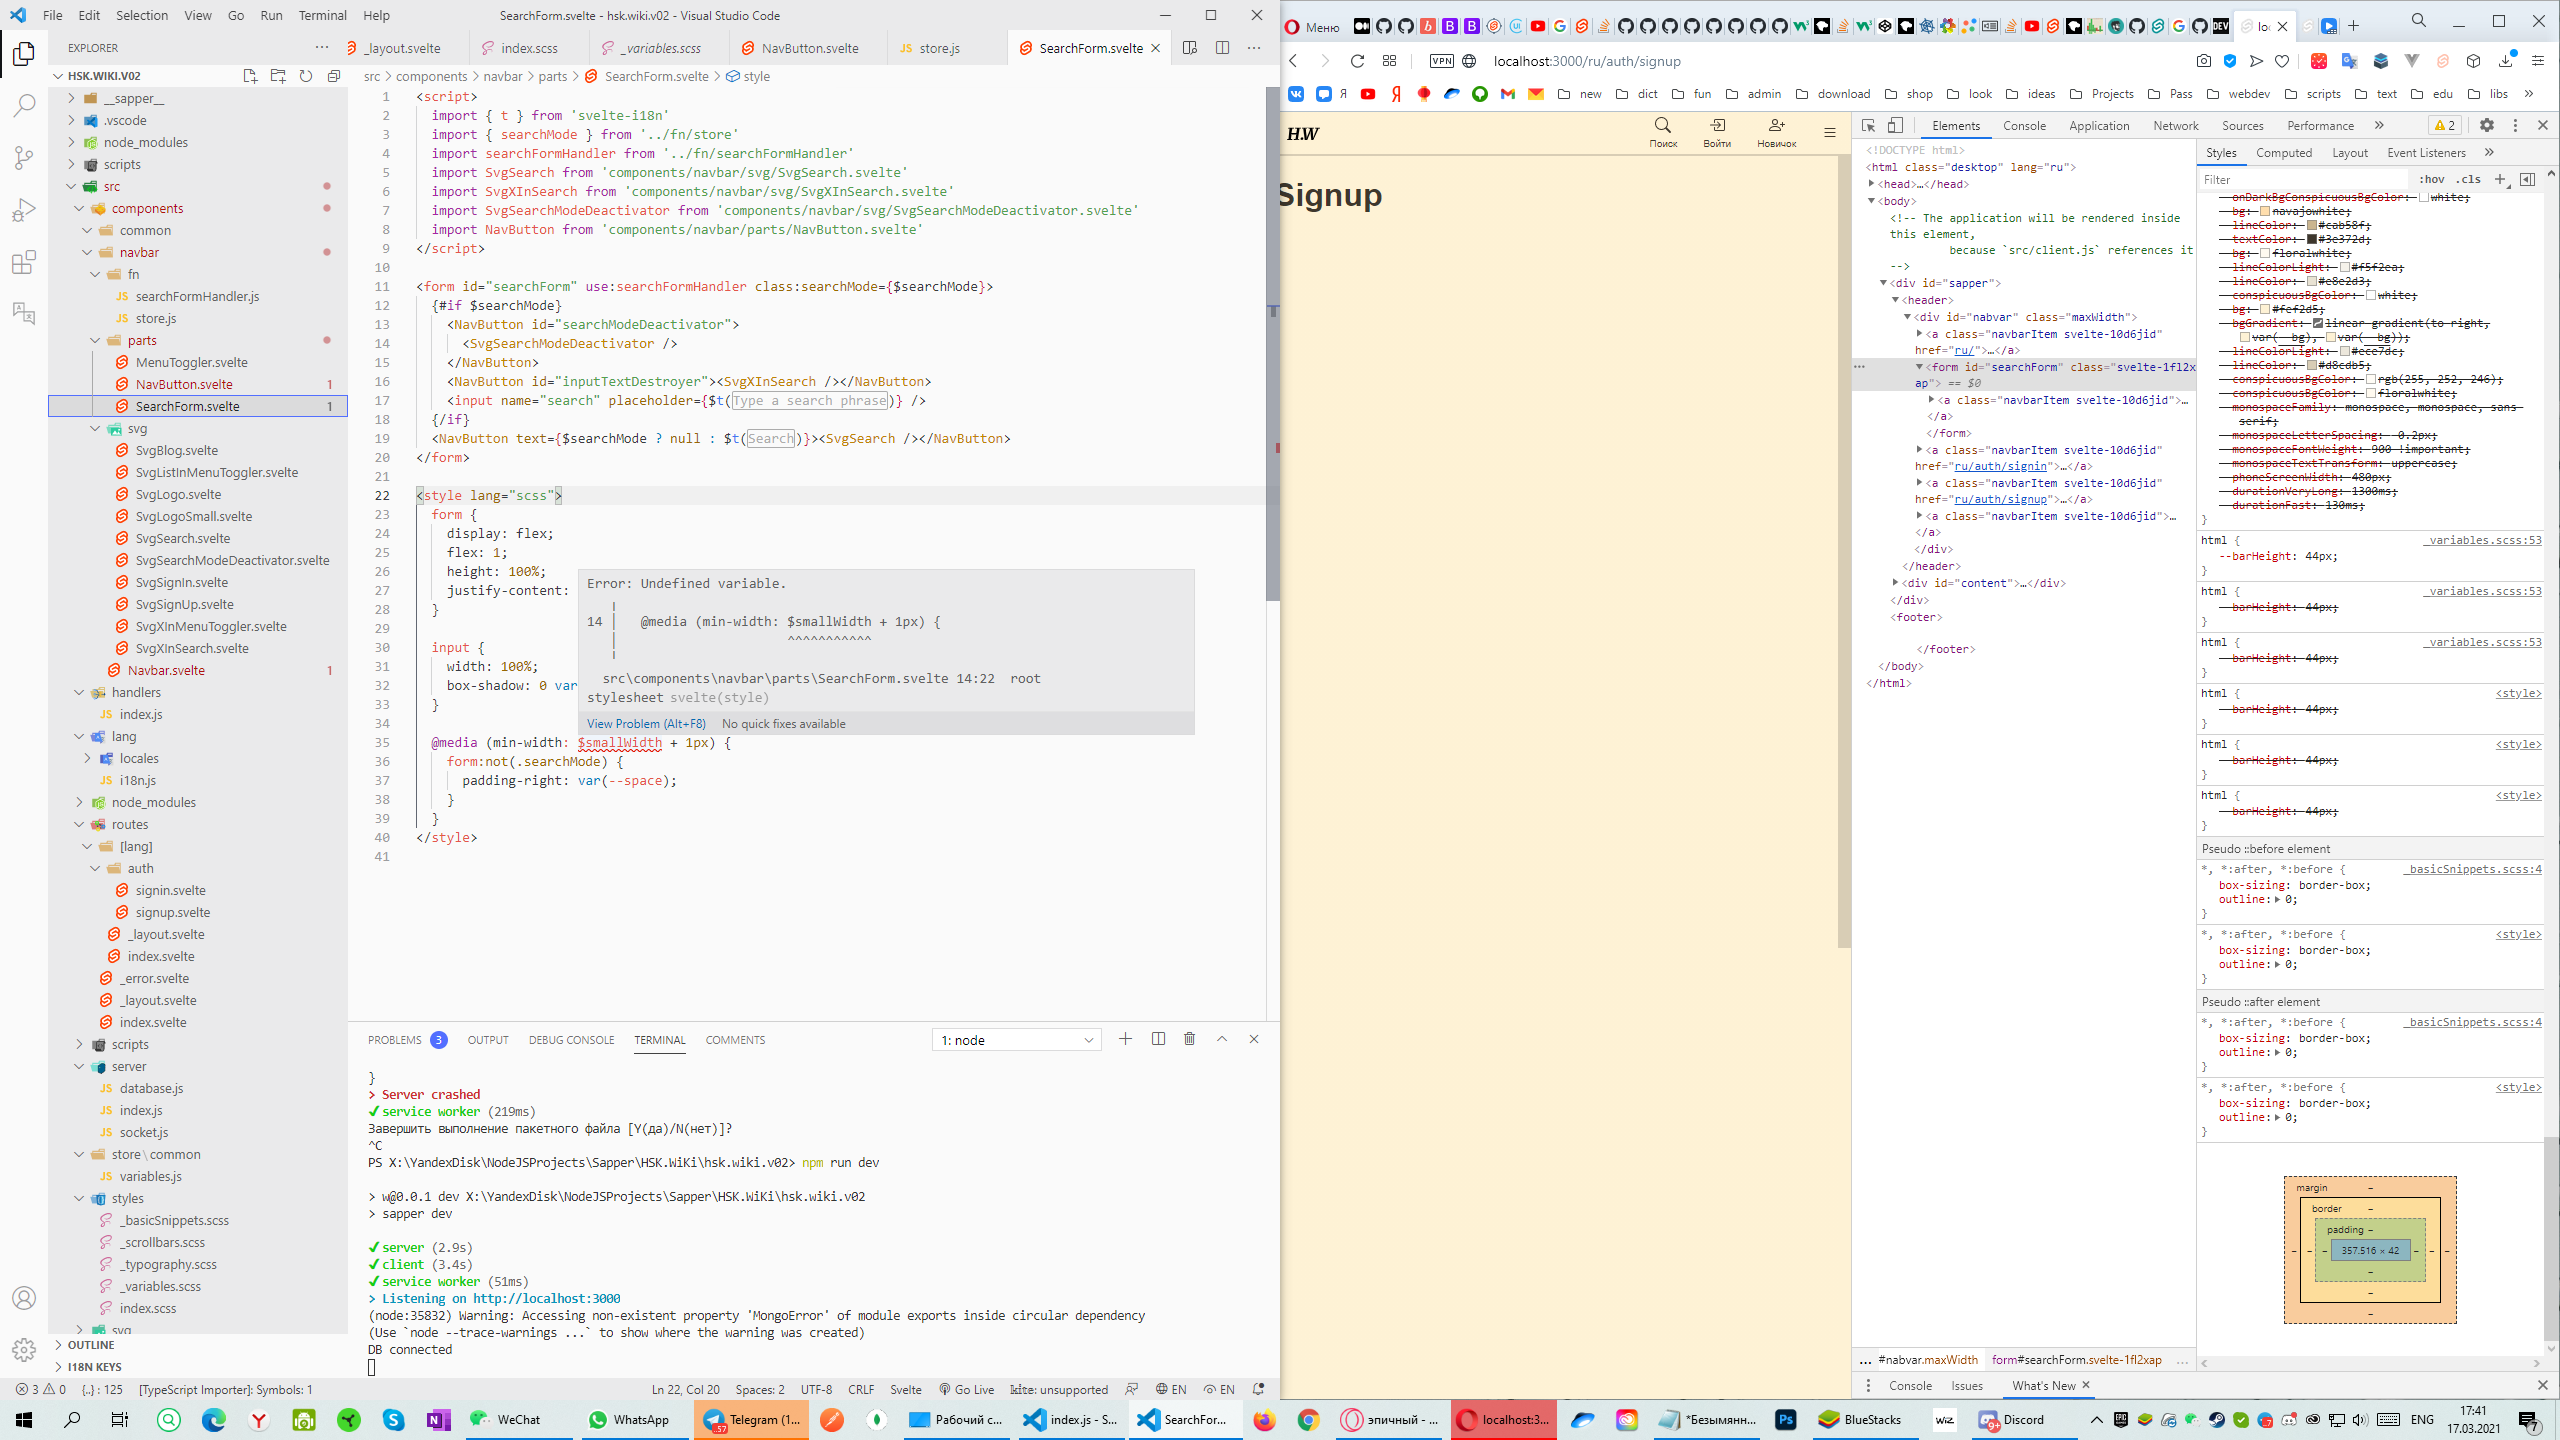2560x1440 pixels.
Task: Toggle .cls class editor in Styles
Action: pos(2470,179)
